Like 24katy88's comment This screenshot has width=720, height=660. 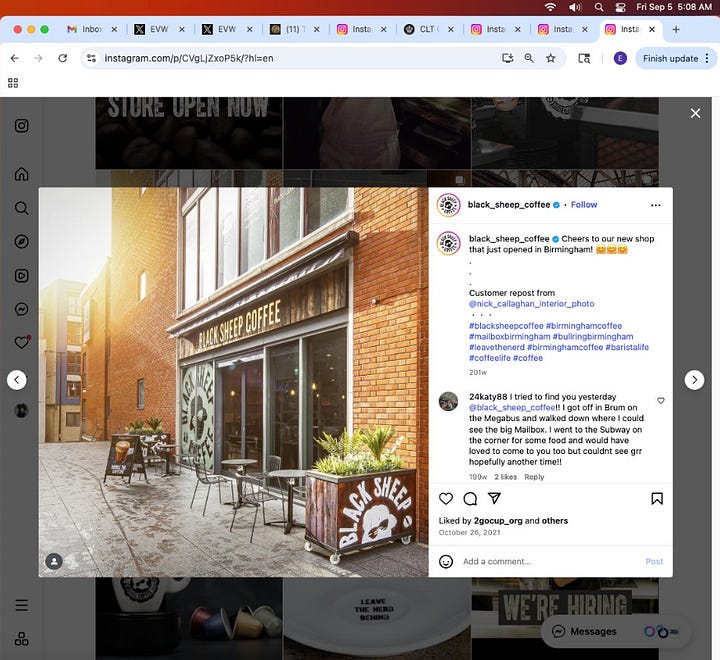[661, 401]
